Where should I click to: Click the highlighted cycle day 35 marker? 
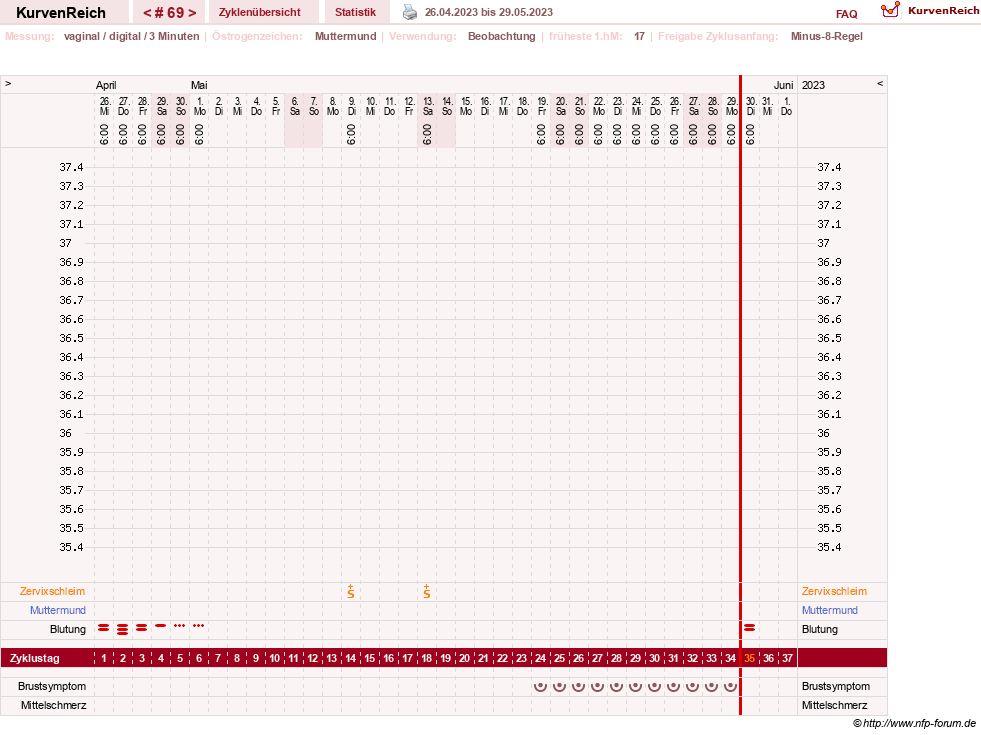tap(750, 658)
